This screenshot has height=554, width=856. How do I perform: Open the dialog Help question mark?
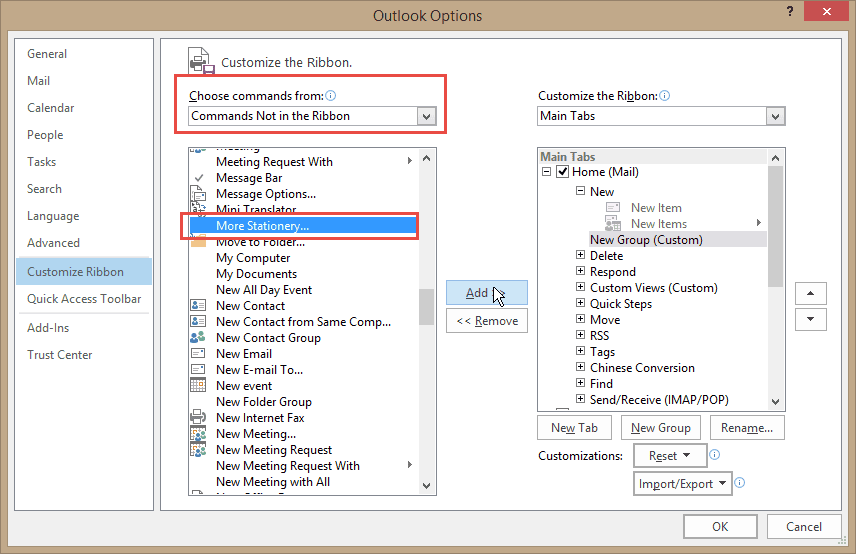(789, 11)
